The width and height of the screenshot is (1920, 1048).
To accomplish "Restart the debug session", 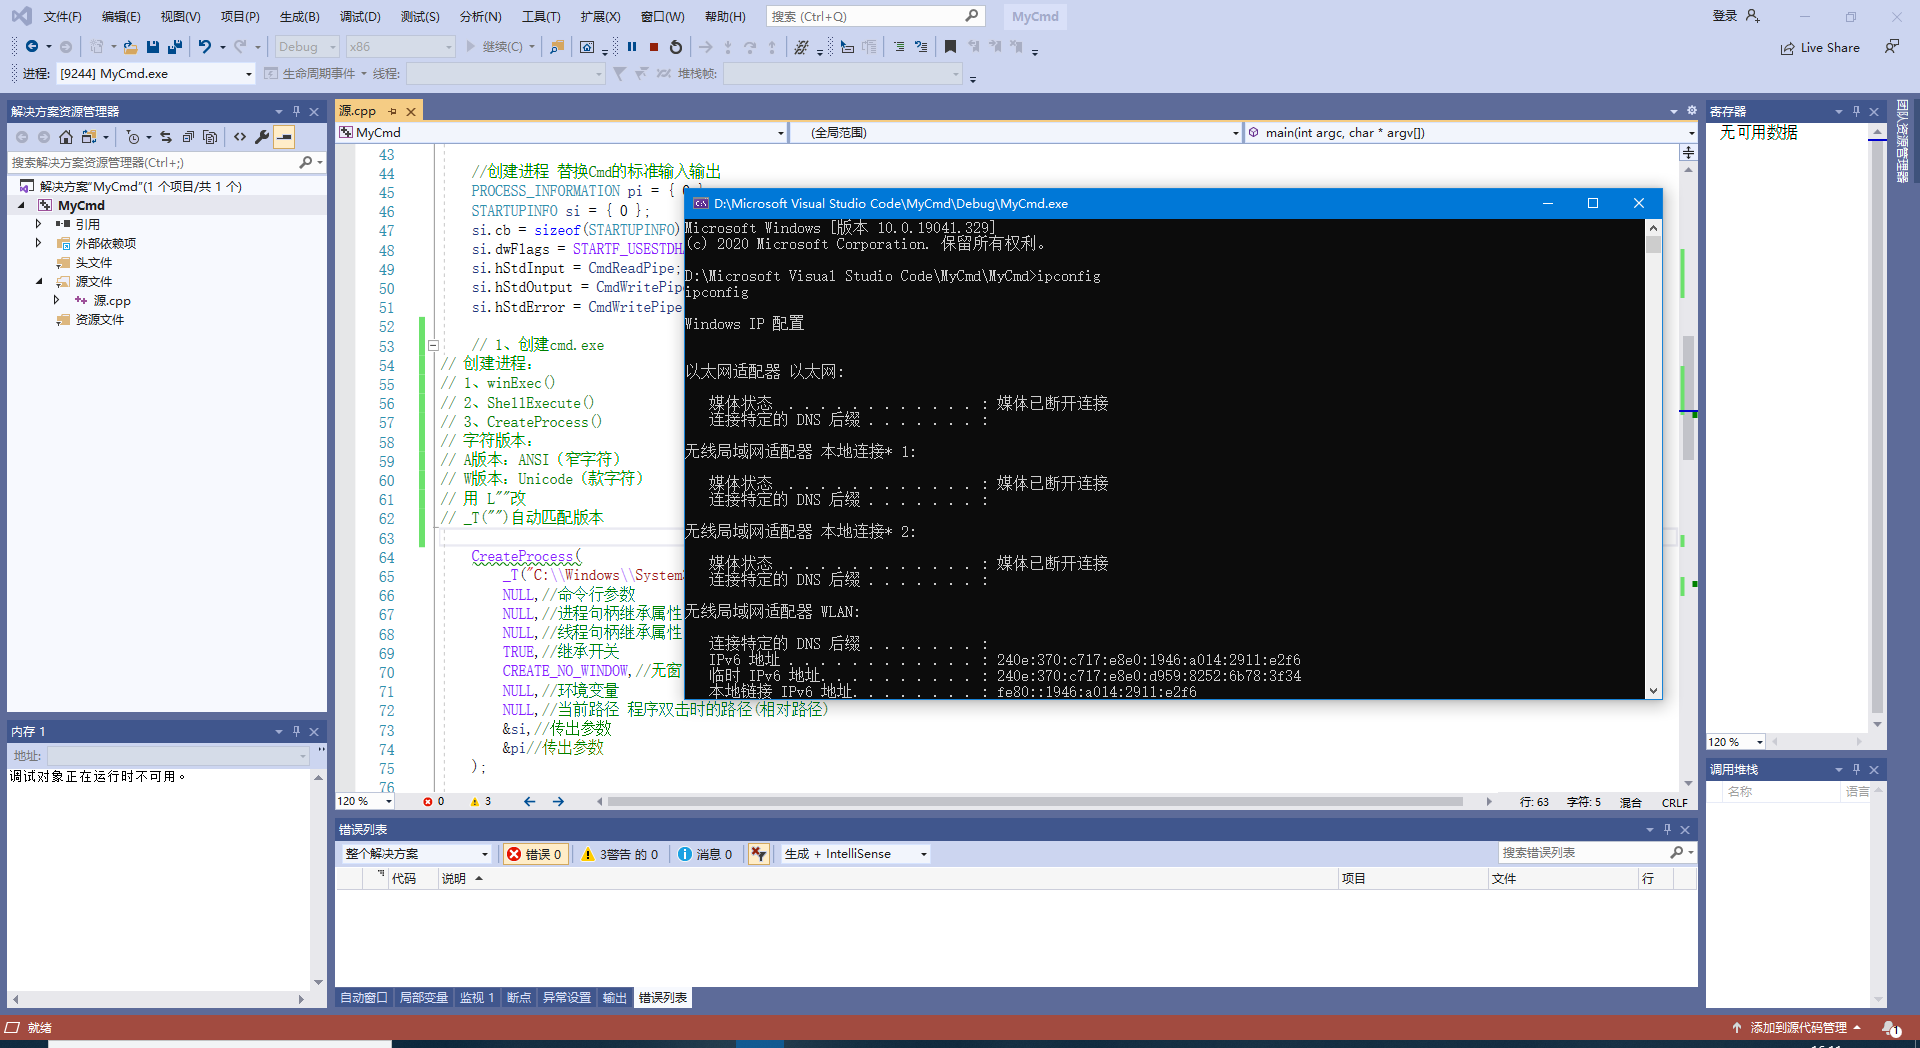I will (x=676, y=47).
